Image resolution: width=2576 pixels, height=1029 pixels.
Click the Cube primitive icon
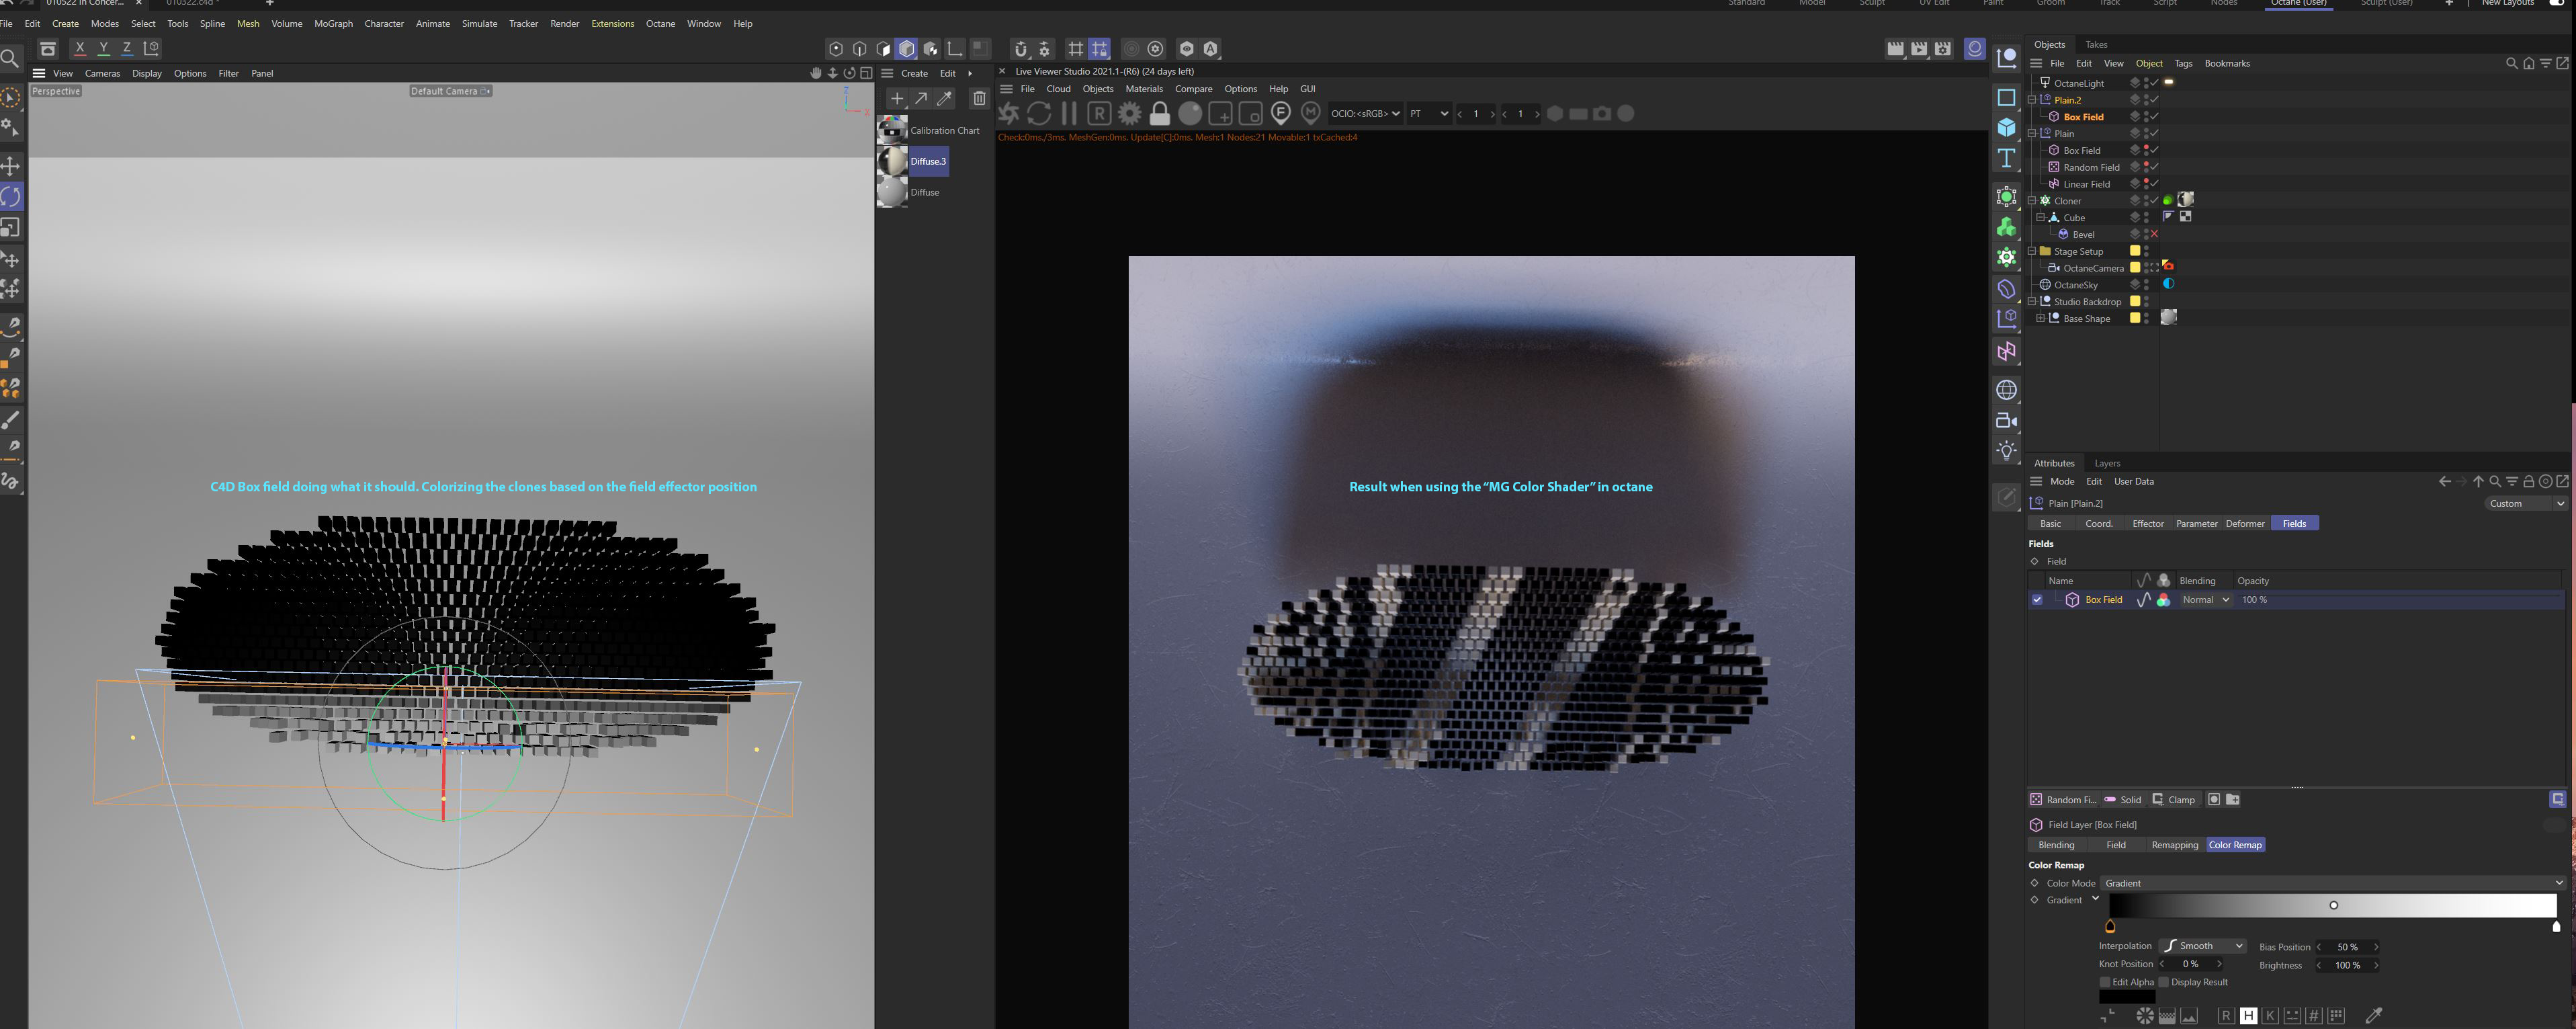coord(2006,127)
